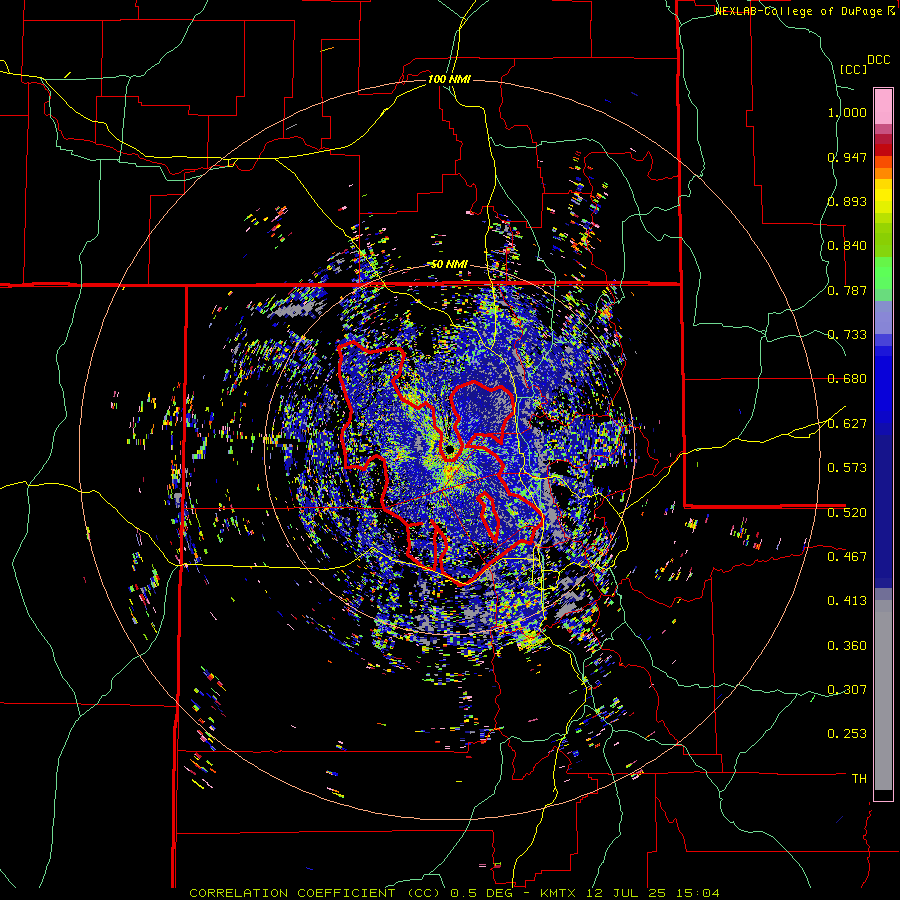Select the 0.360 scale value
This screenshot has width=900, height=900.
(847, 646)
